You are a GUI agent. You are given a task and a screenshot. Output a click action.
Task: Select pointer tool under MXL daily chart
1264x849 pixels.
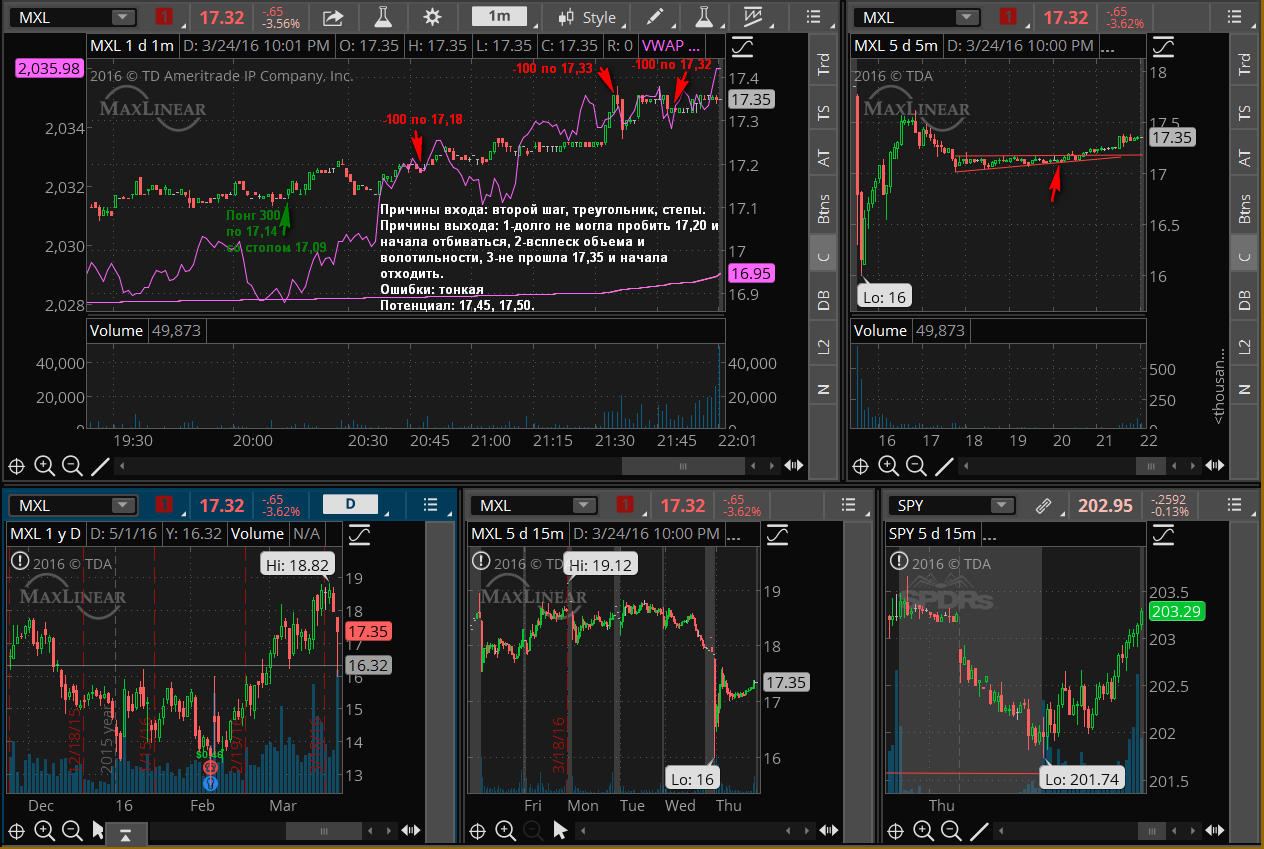pos(98,830)
